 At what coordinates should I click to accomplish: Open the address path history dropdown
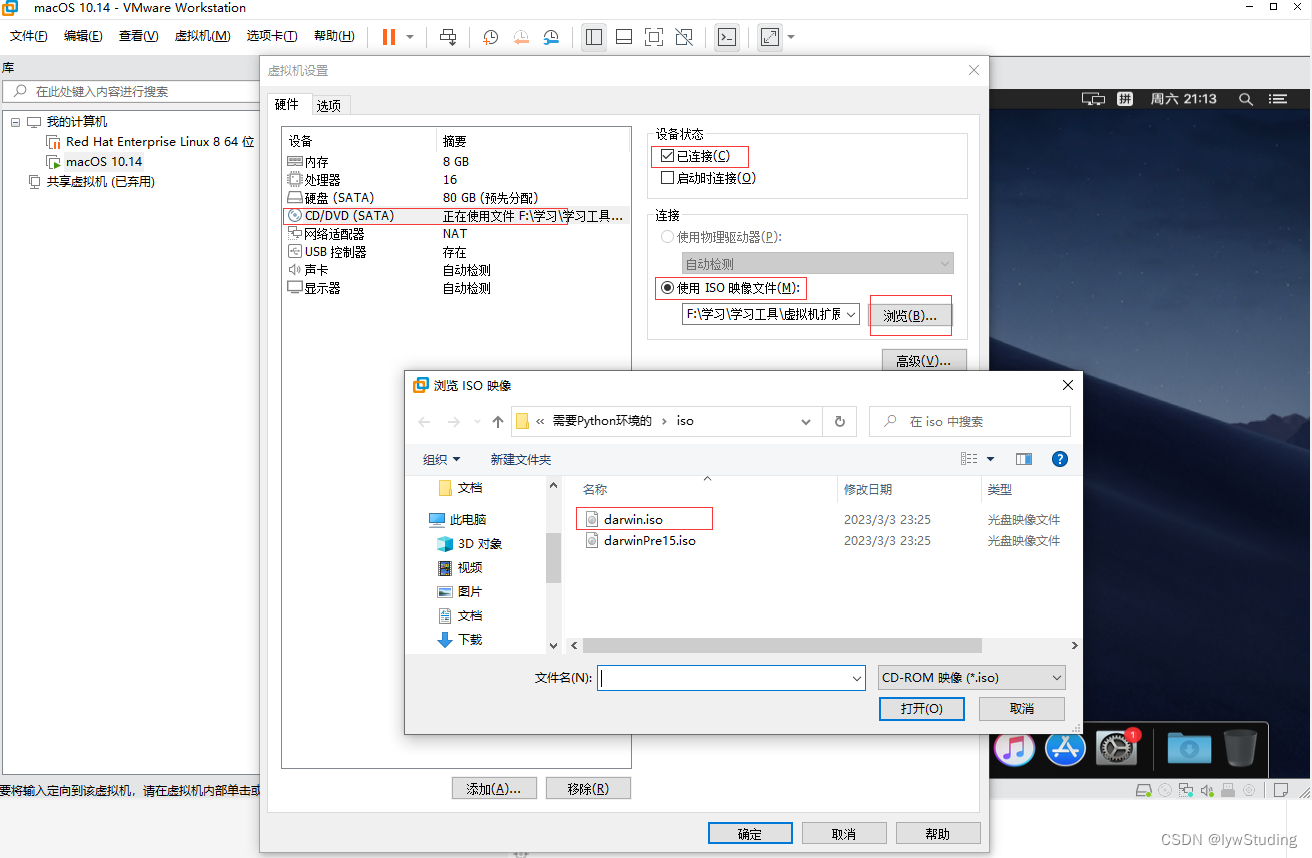pos(806,422)
